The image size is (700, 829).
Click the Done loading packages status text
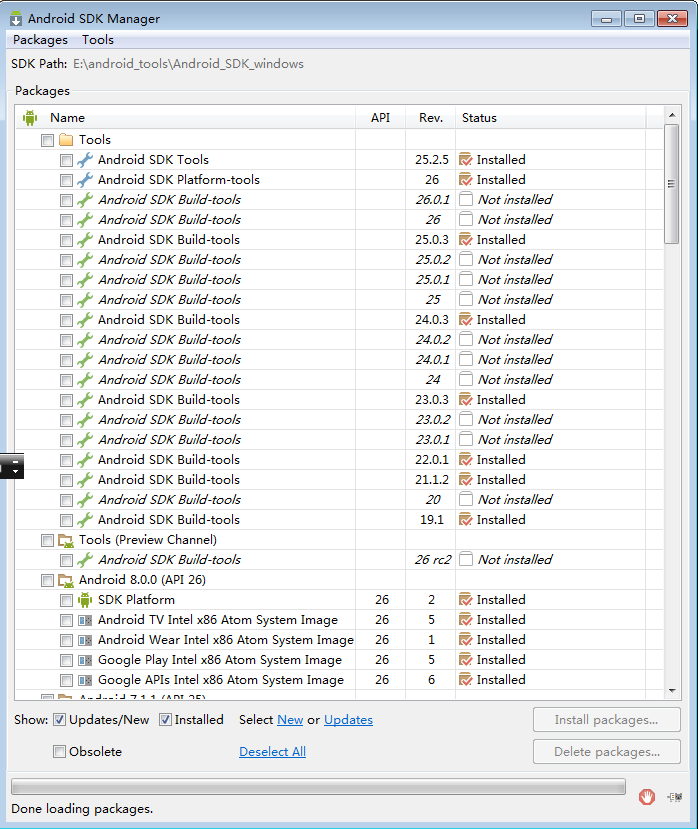click(x=82, y=809)
